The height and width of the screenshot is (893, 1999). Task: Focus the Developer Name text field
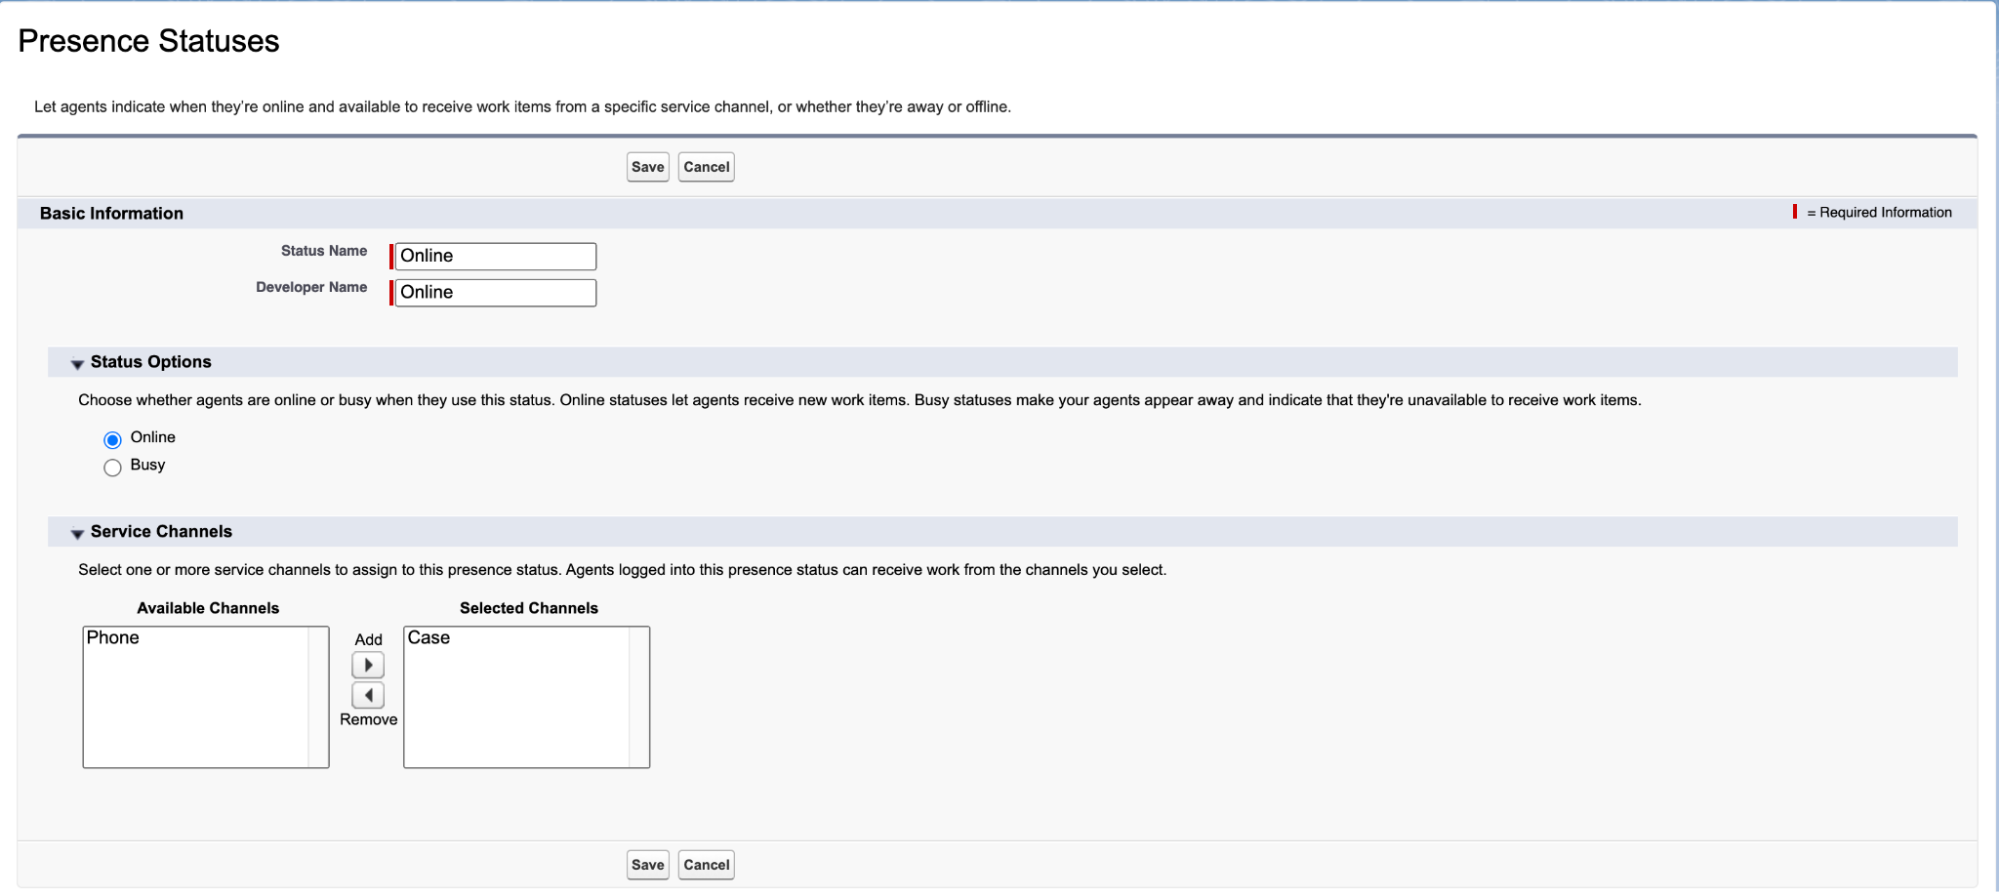[495, 292]
